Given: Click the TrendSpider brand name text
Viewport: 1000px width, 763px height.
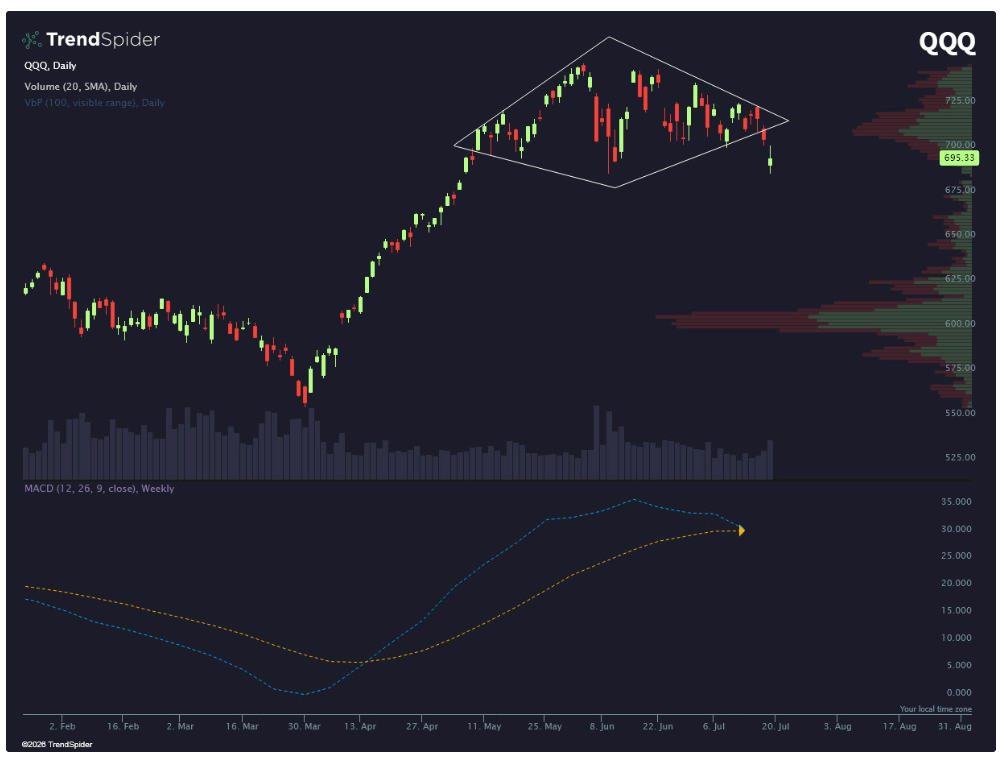Looking at the screenshot, I should 103,40.
